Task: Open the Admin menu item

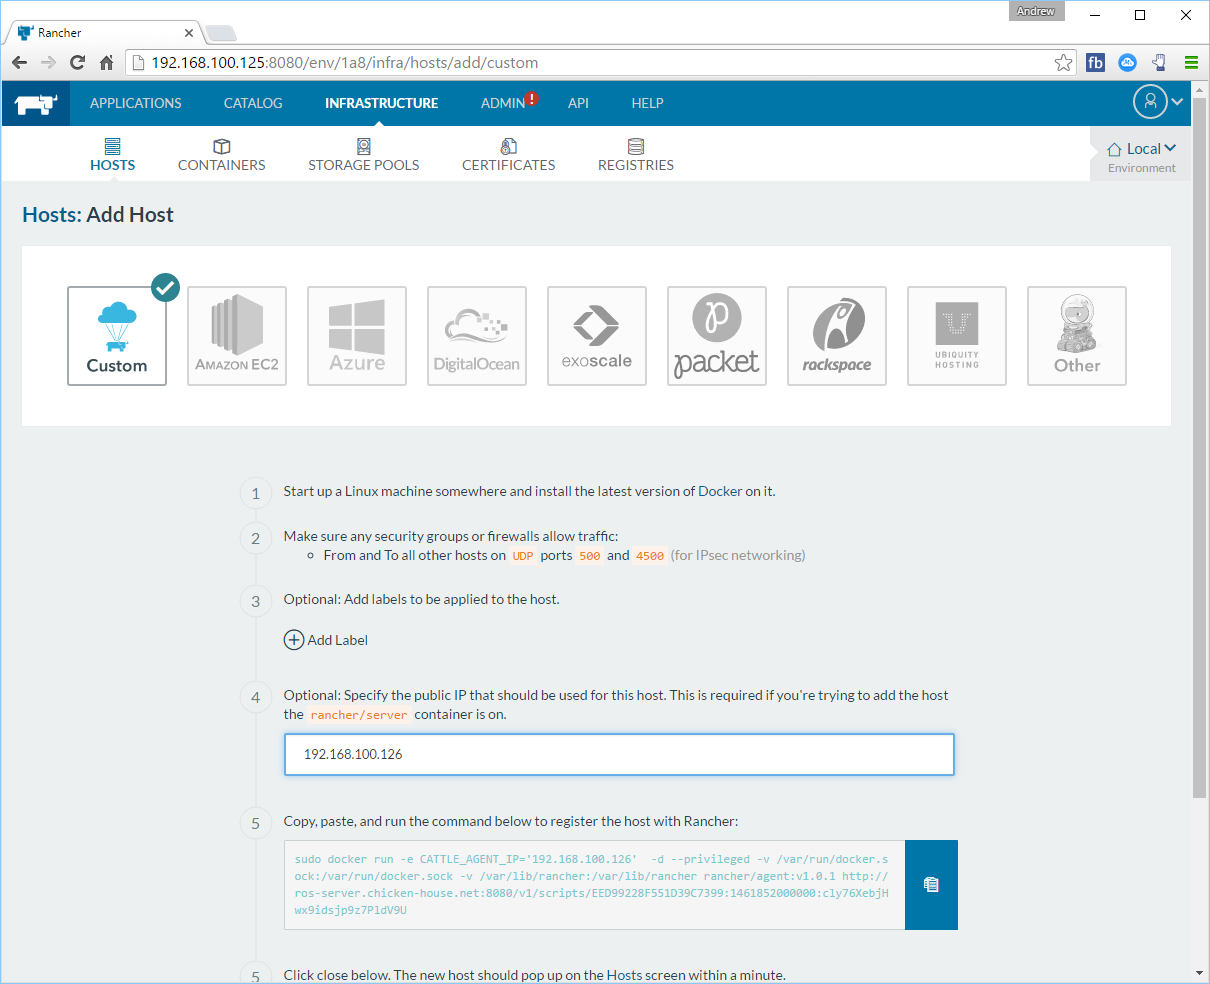Action: point(503,103)
